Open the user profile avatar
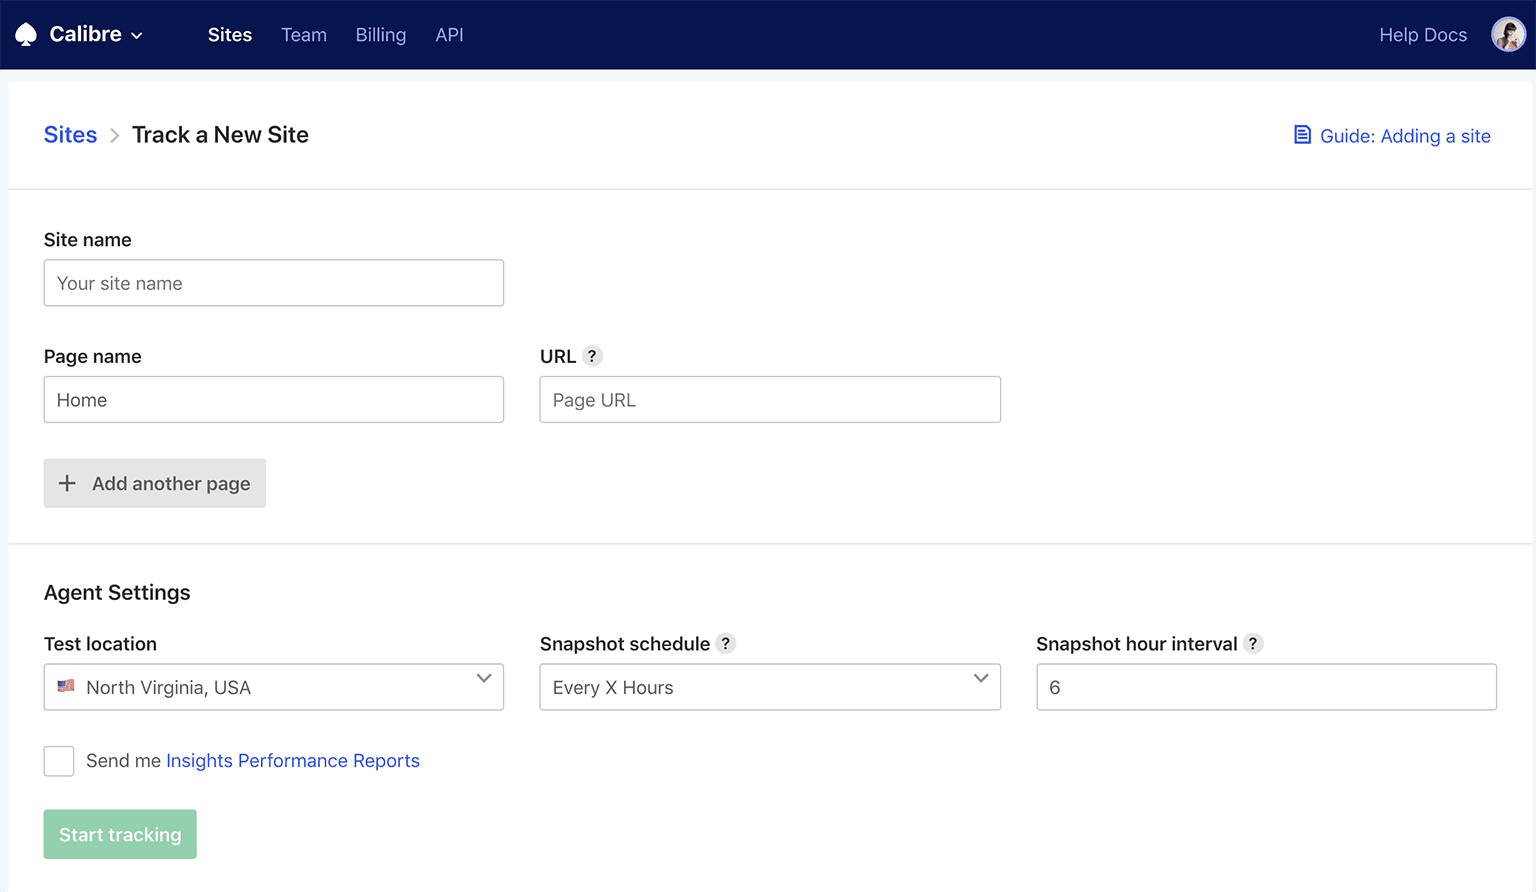Image resolution: width=1536 pixels, height=892 pixels. coord(1508,33)
